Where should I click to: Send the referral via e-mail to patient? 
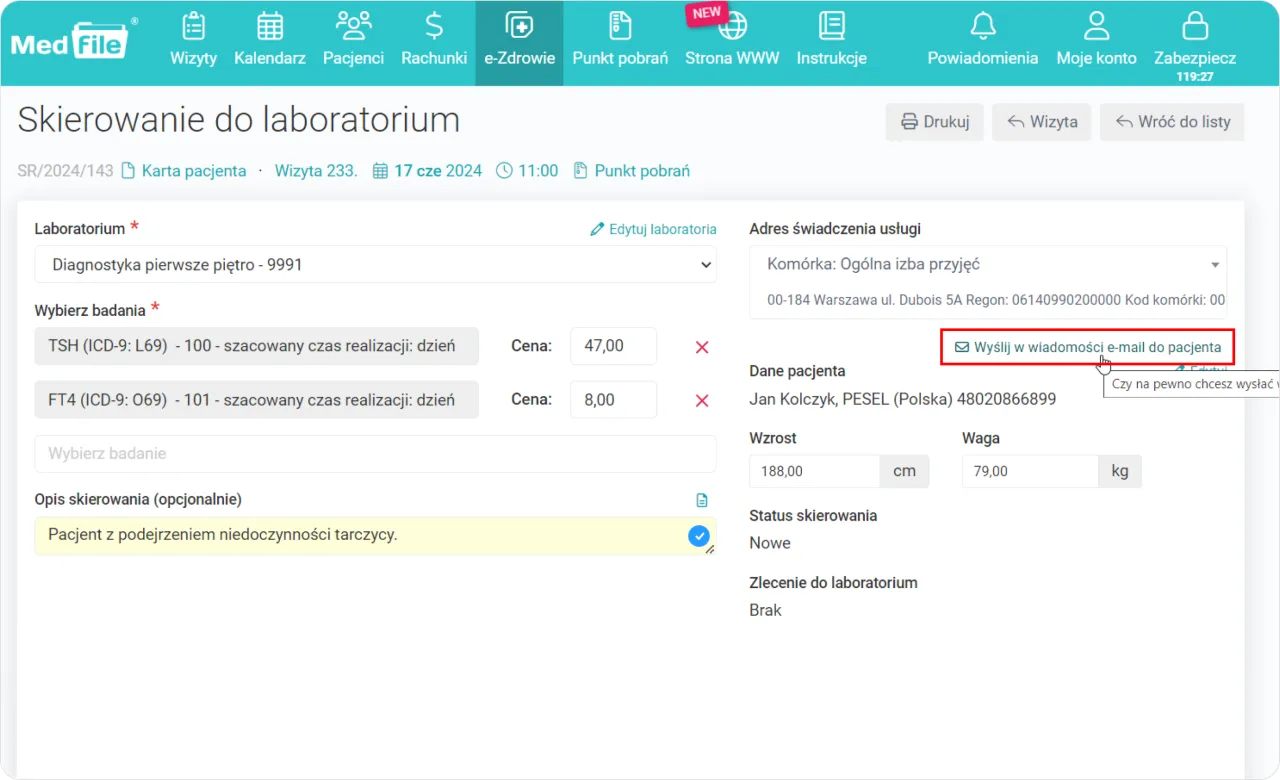[x=1087, y=346]
